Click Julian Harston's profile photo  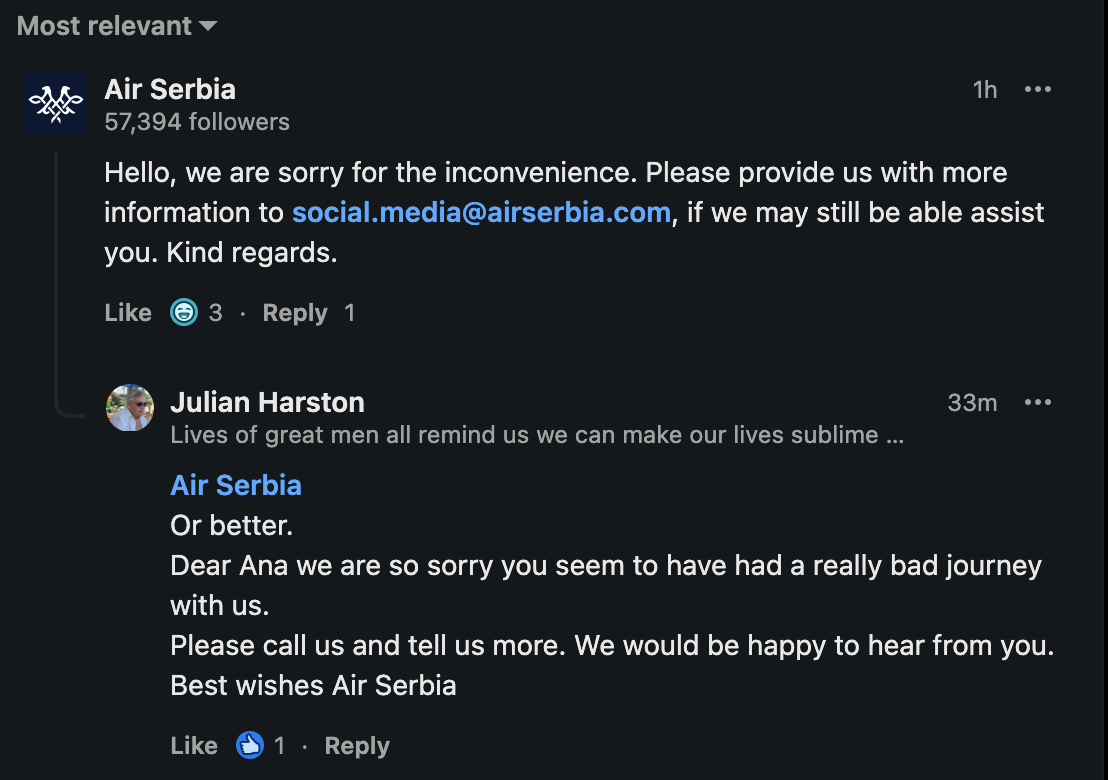pos(131,408)
